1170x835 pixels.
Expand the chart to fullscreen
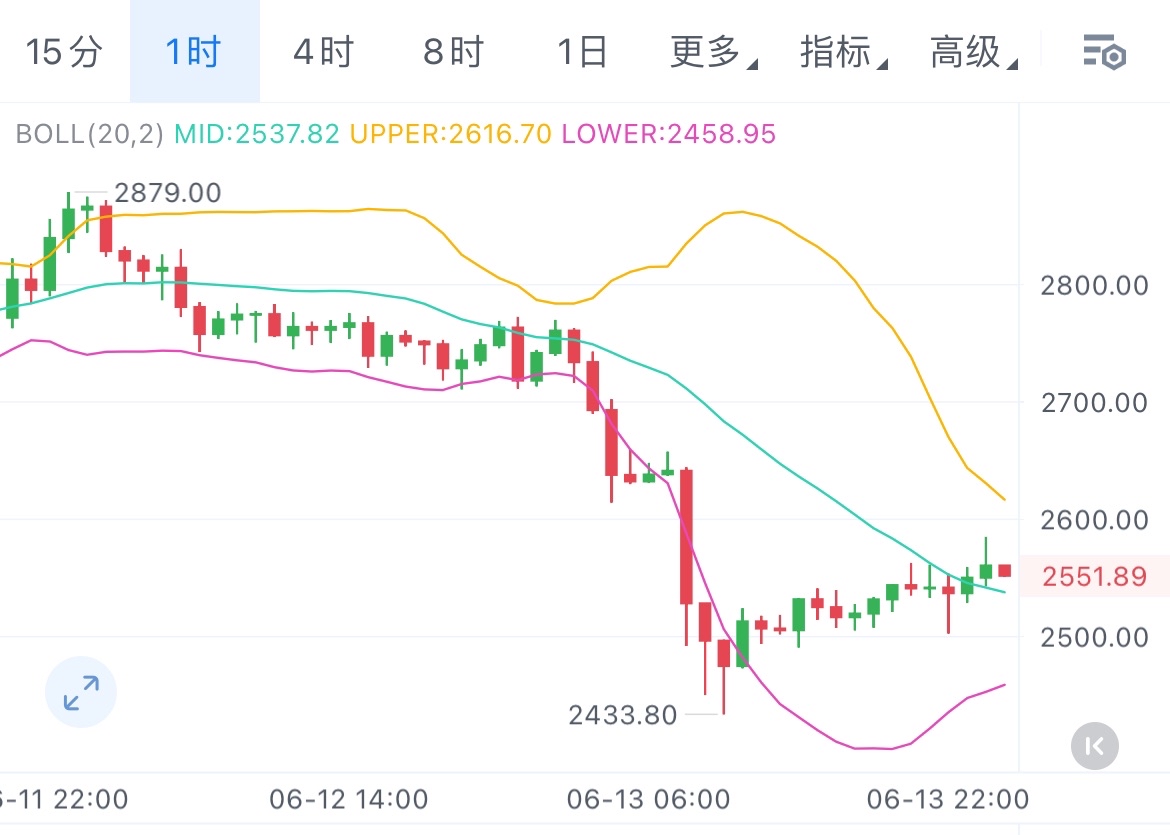81,692
